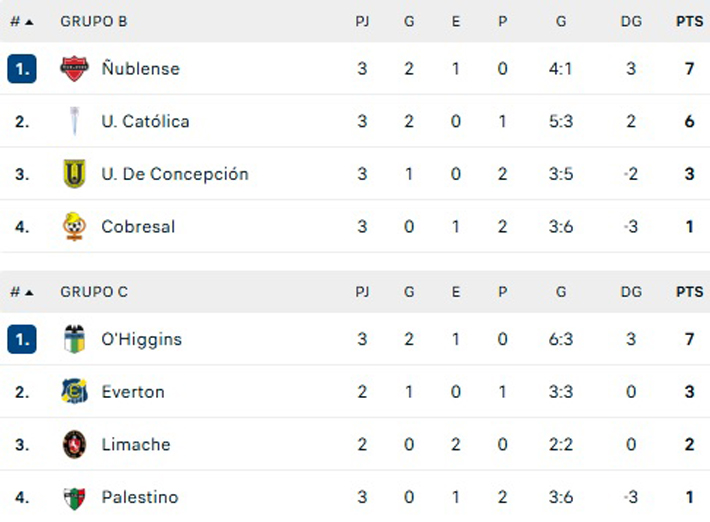Viewport: 710px width, 522px height.
Task: Open the O'Higgins team name link
Action: [141, 339]
